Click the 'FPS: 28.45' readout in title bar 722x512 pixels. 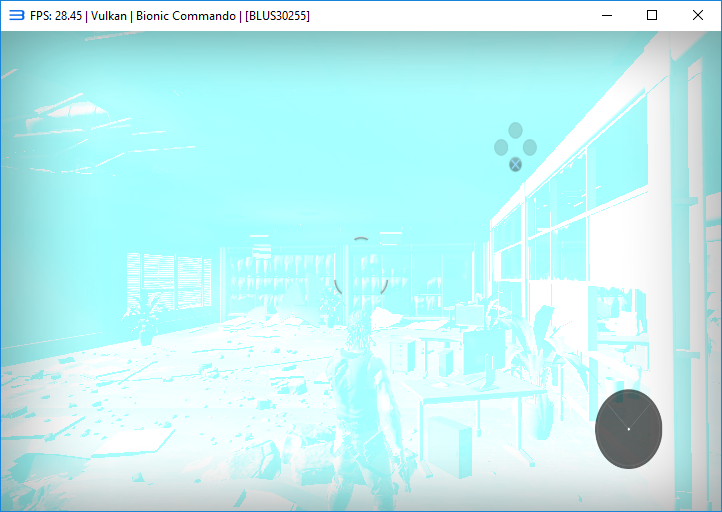point(56,16)
